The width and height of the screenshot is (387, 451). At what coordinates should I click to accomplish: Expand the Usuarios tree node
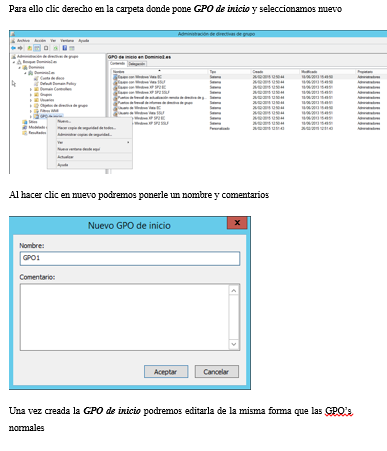(31, 100)
